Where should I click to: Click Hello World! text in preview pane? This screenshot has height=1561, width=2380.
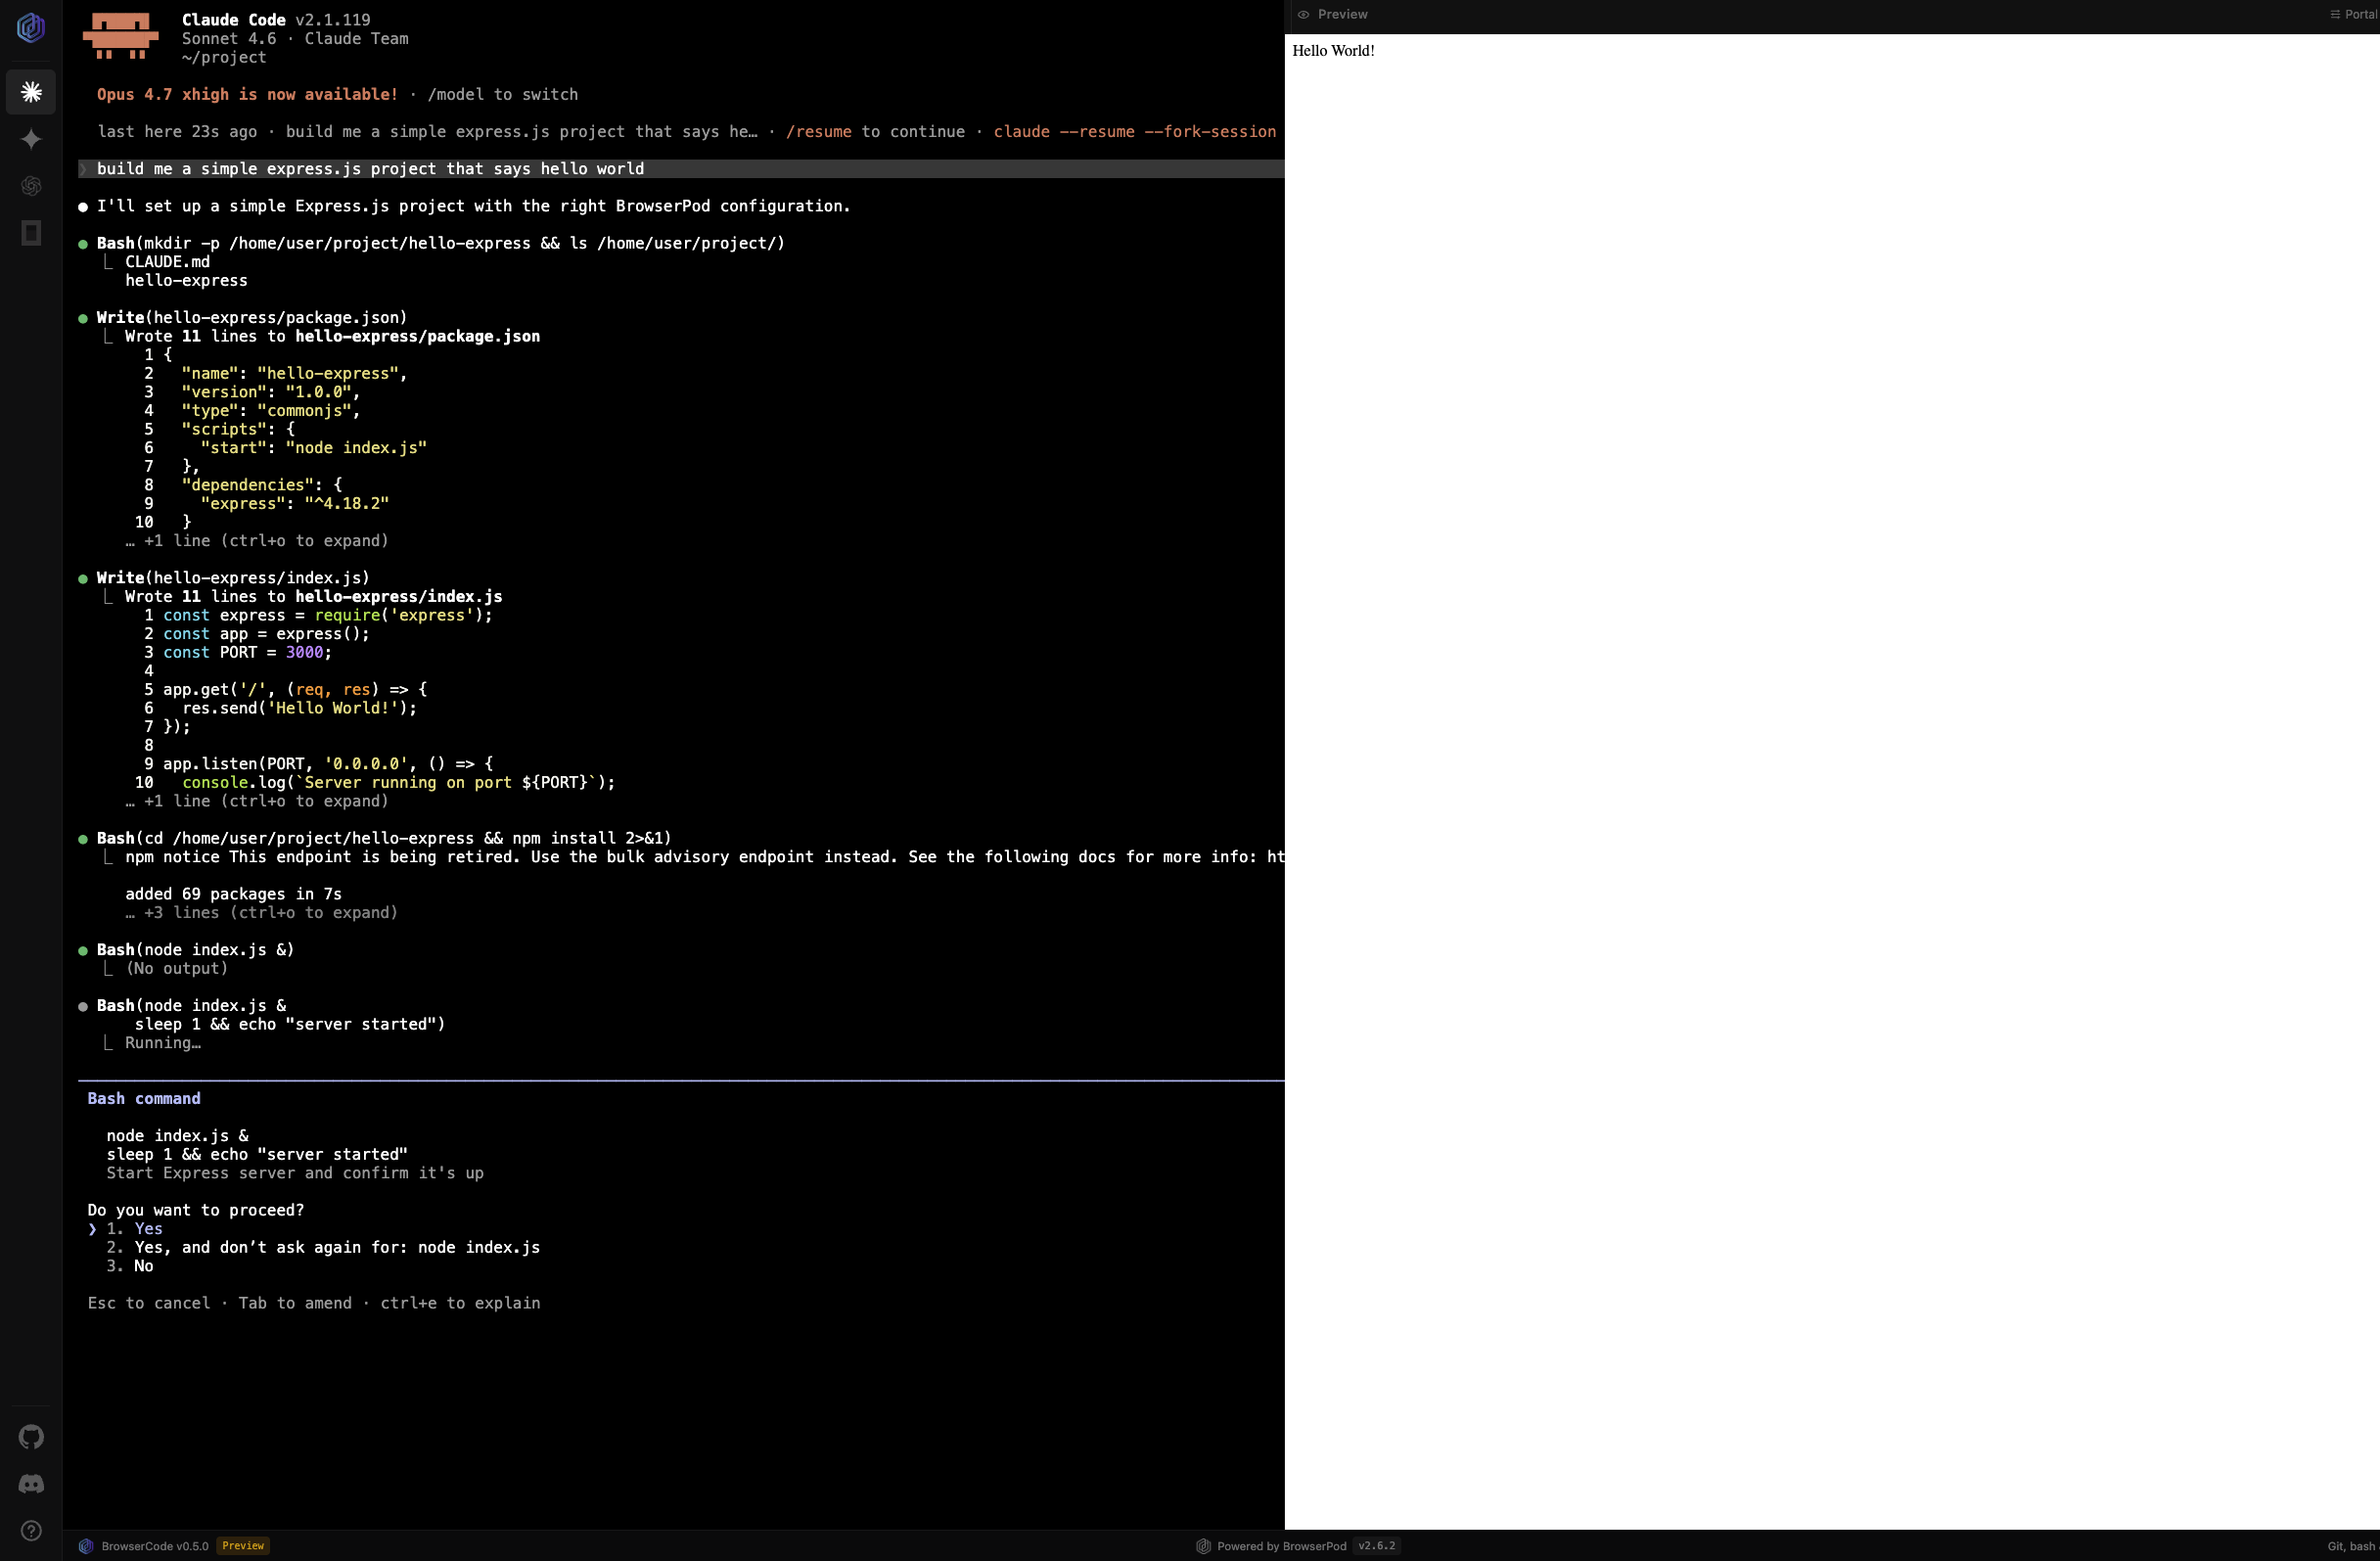[x=1333, y=51]
